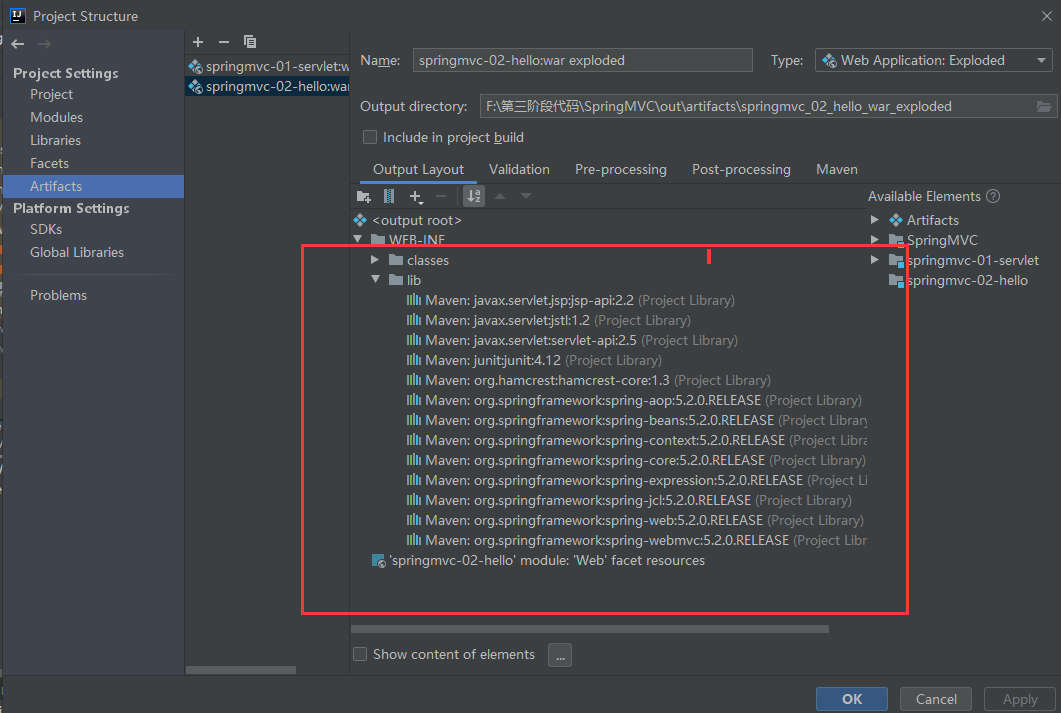Select Maven junit:junit:4.12 library entry

coord(534,361)
